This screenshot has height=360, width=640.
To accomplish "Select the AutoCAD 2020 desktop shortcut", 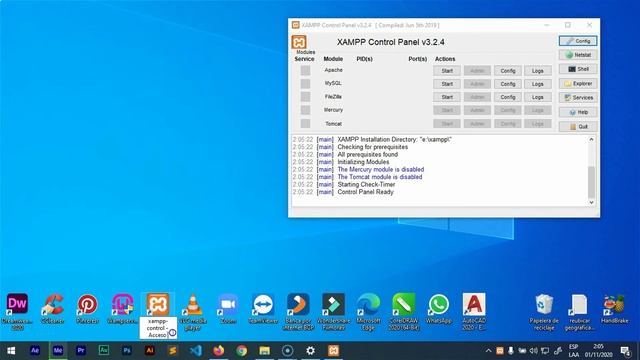I will (474, 311).
